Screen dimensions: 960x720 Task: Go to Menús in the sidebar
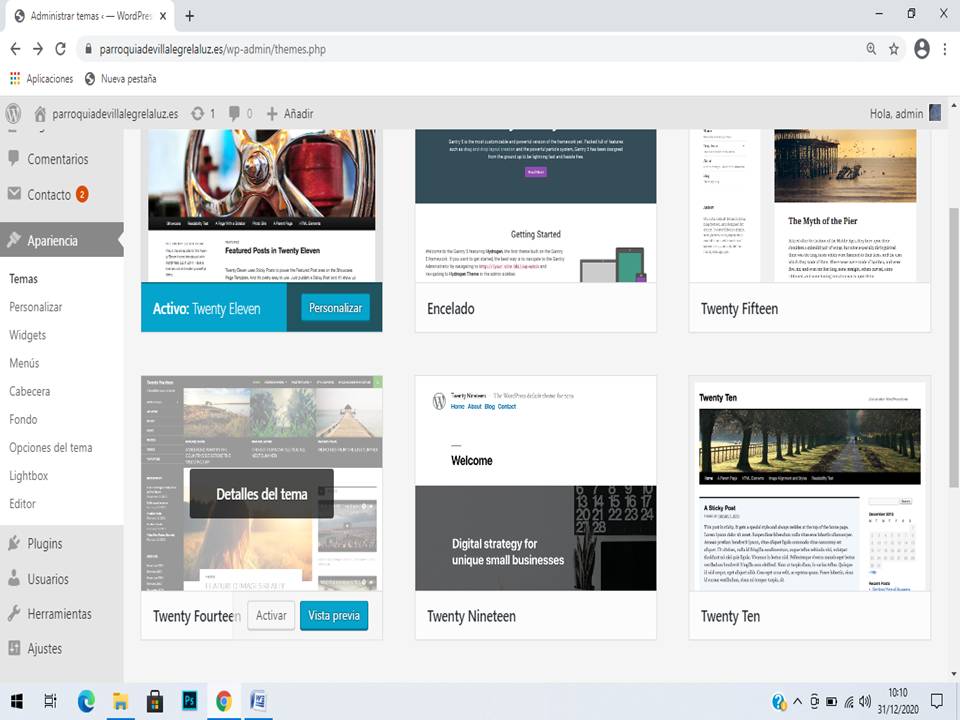coord(24,364)
